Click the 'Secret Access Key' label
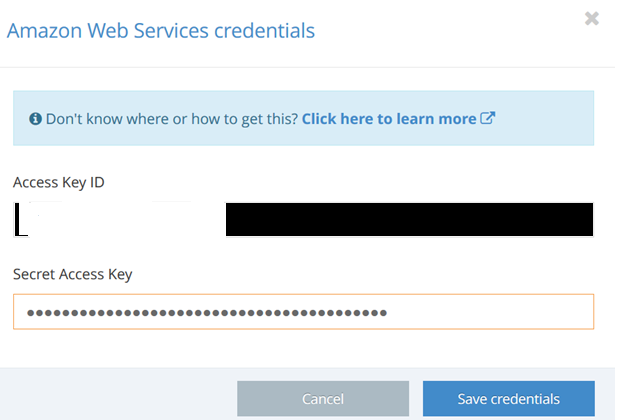This screenshot has height=420, width=617. pyautogui.click(x=72, y=274)
